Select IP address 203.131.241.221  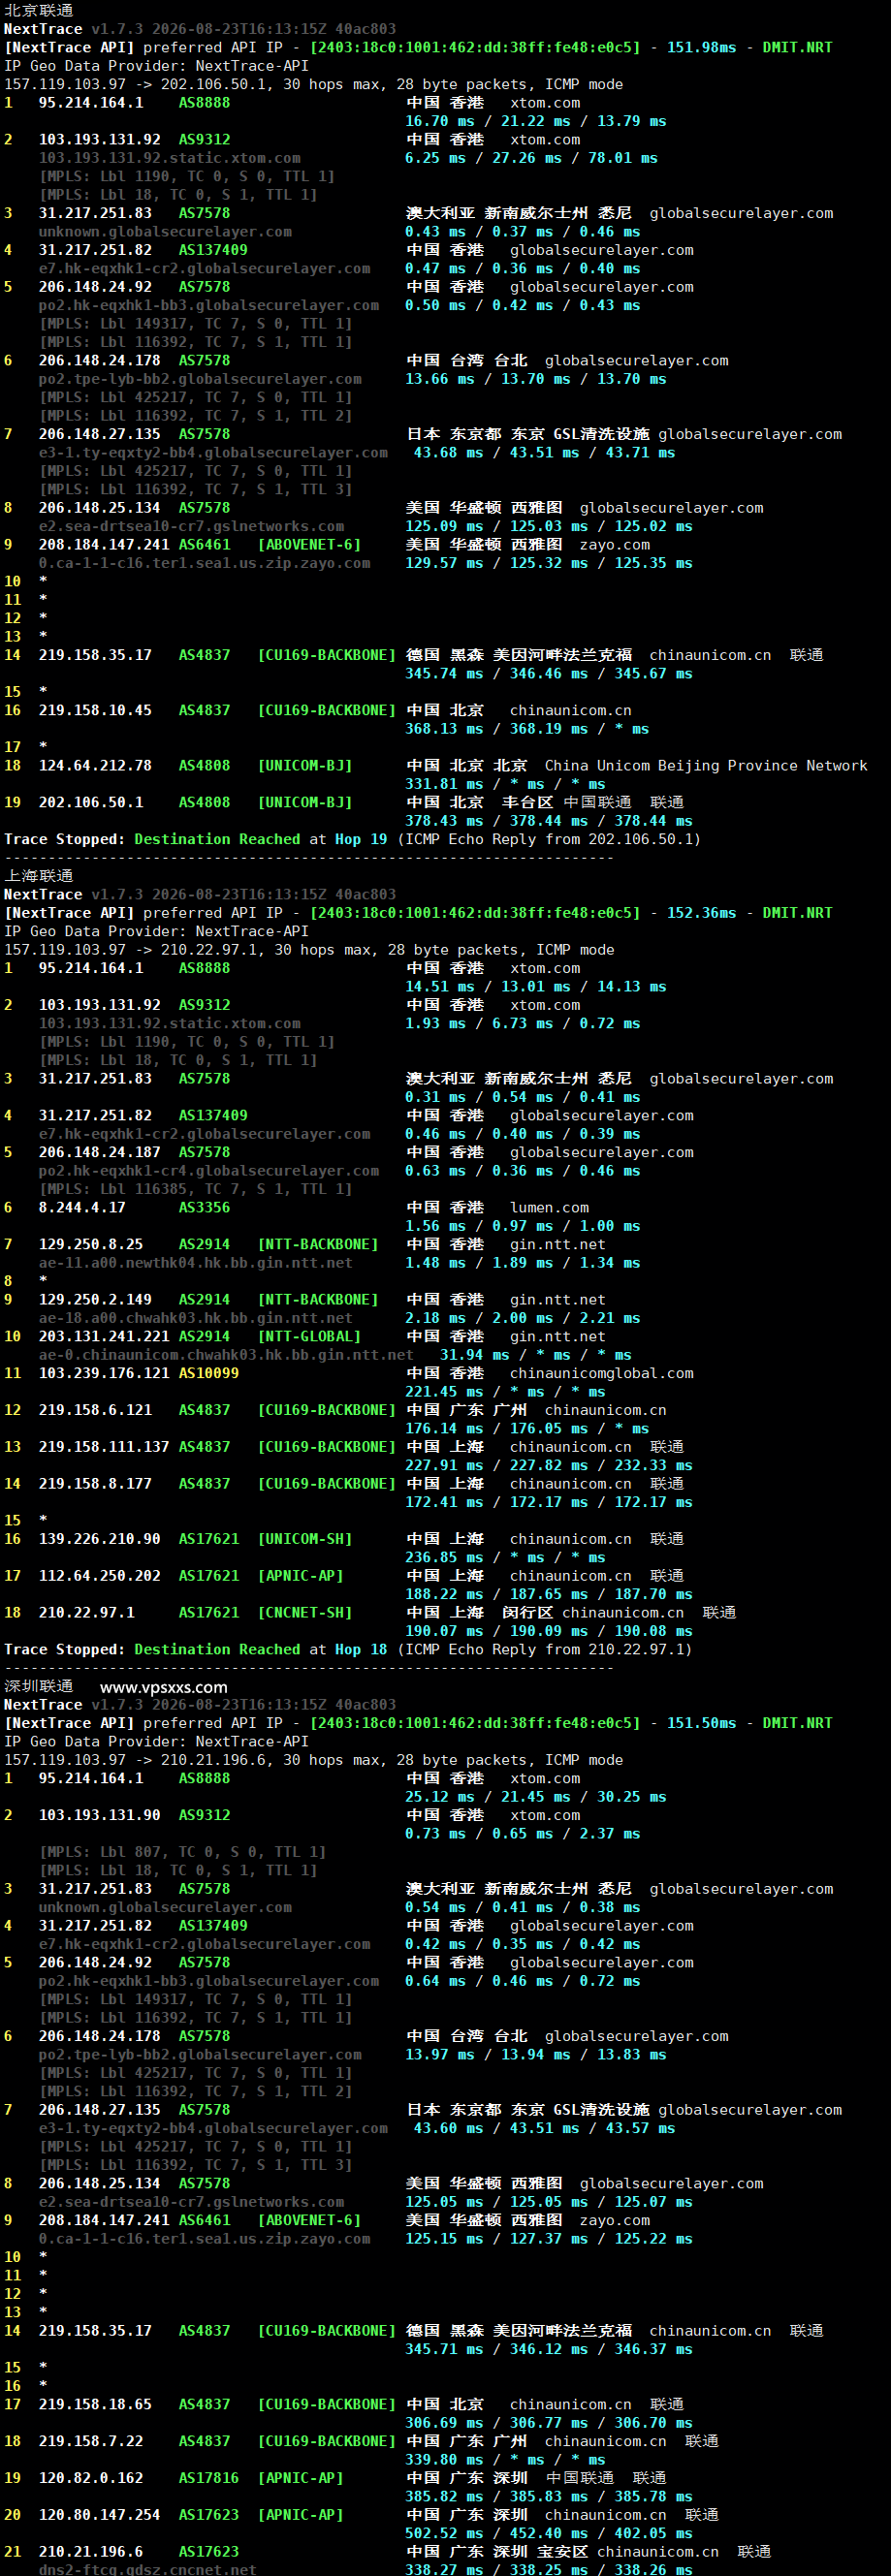coord(104,1337)
